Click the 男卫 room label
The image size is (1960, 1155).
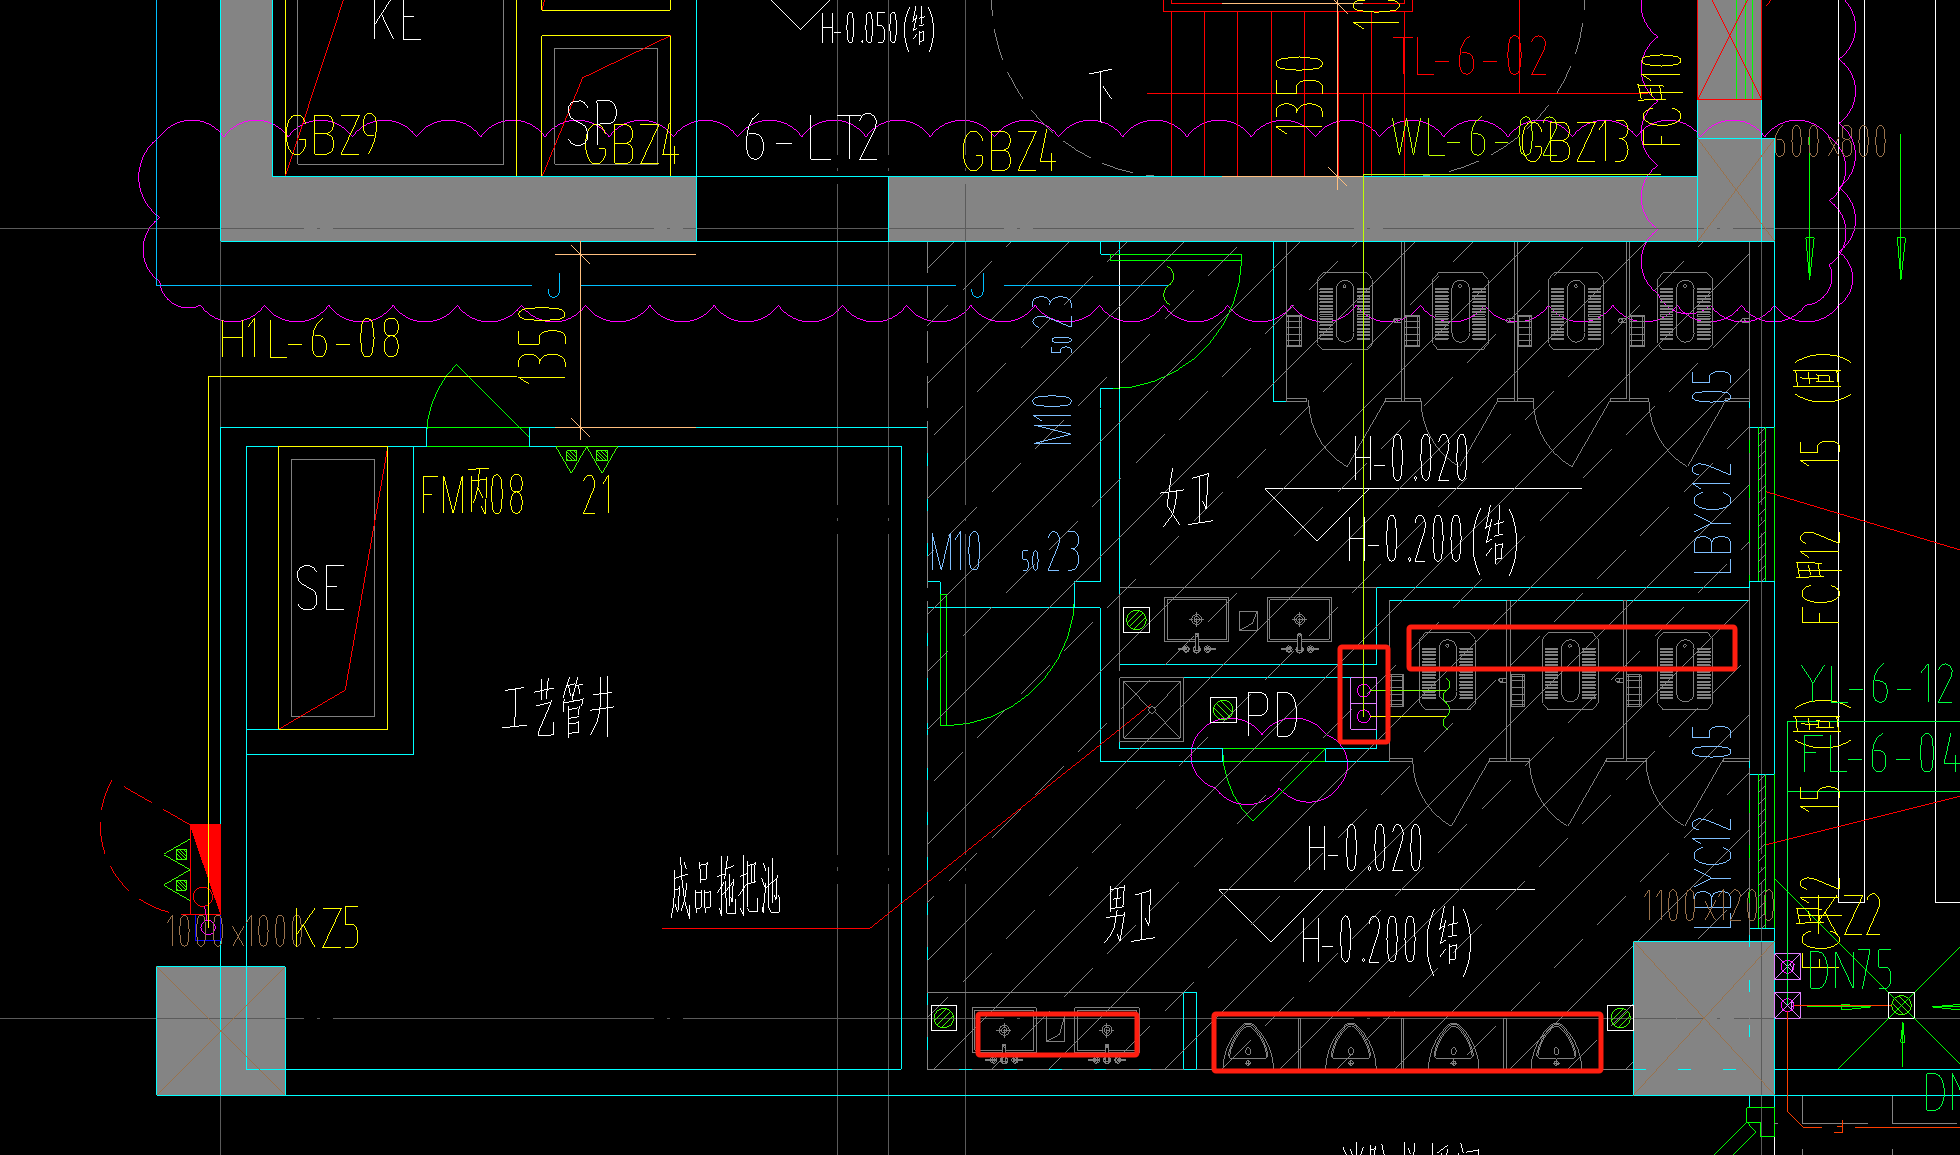click(x=1130, y=914)
